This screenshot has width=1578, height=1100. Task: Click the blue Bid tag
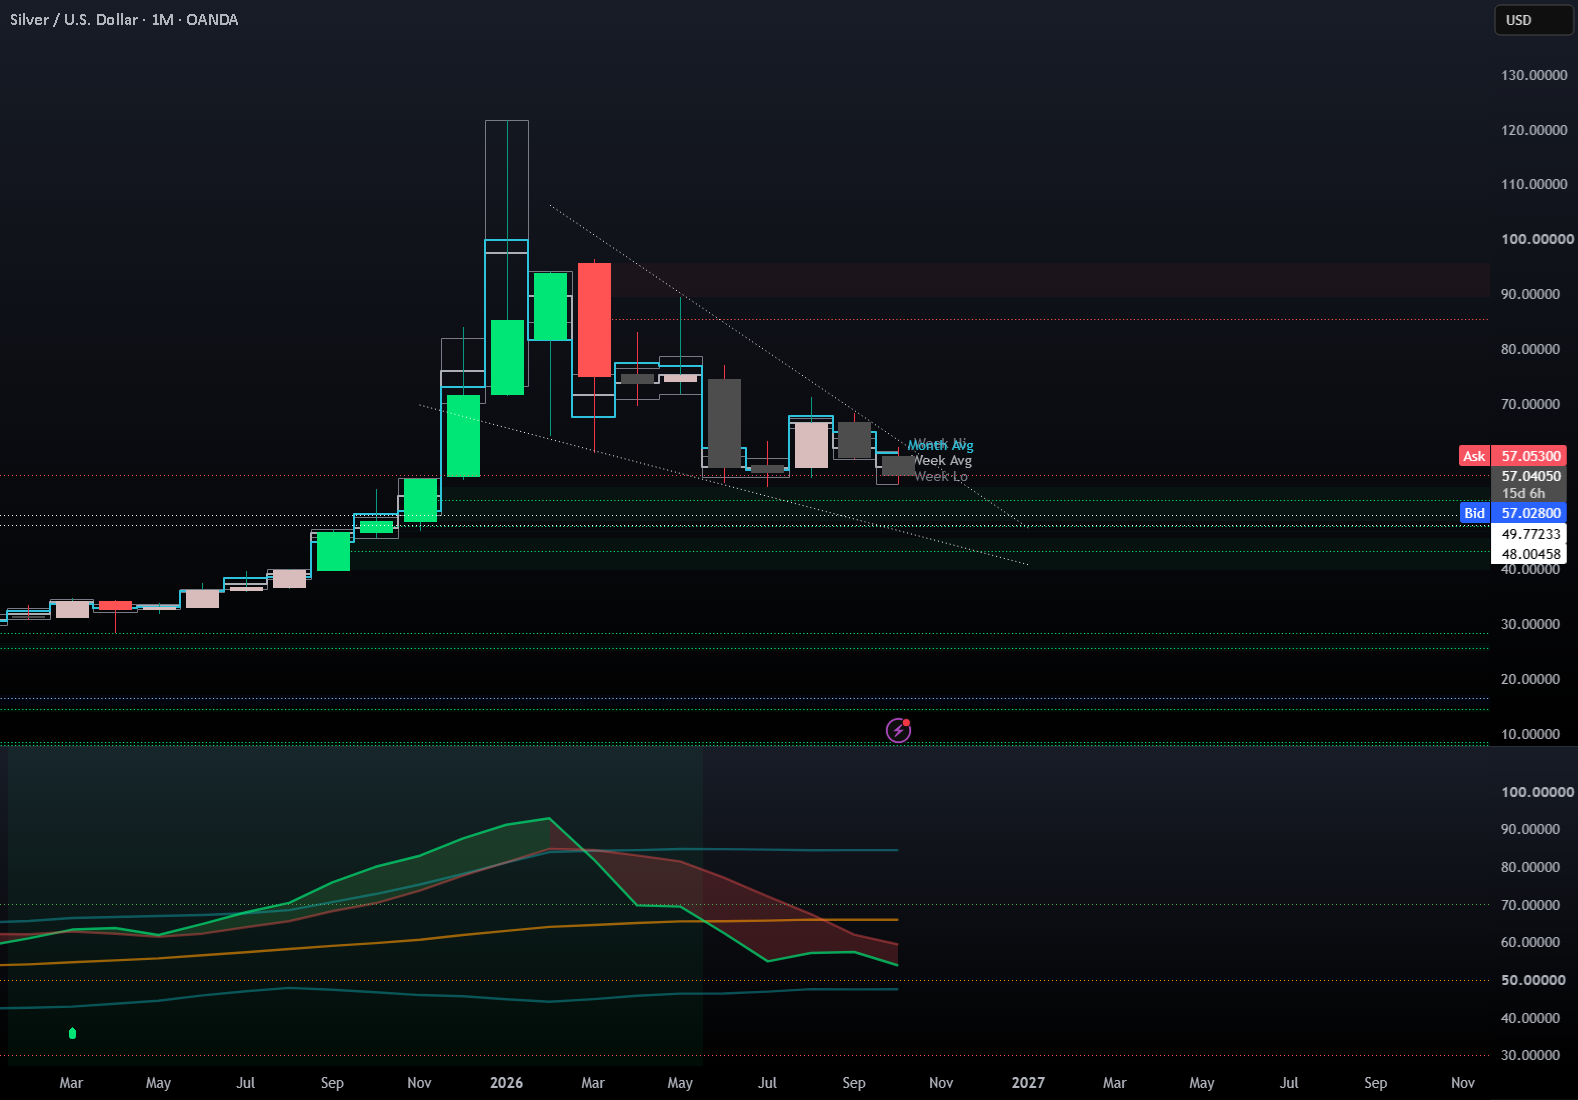coord(1474,513)
